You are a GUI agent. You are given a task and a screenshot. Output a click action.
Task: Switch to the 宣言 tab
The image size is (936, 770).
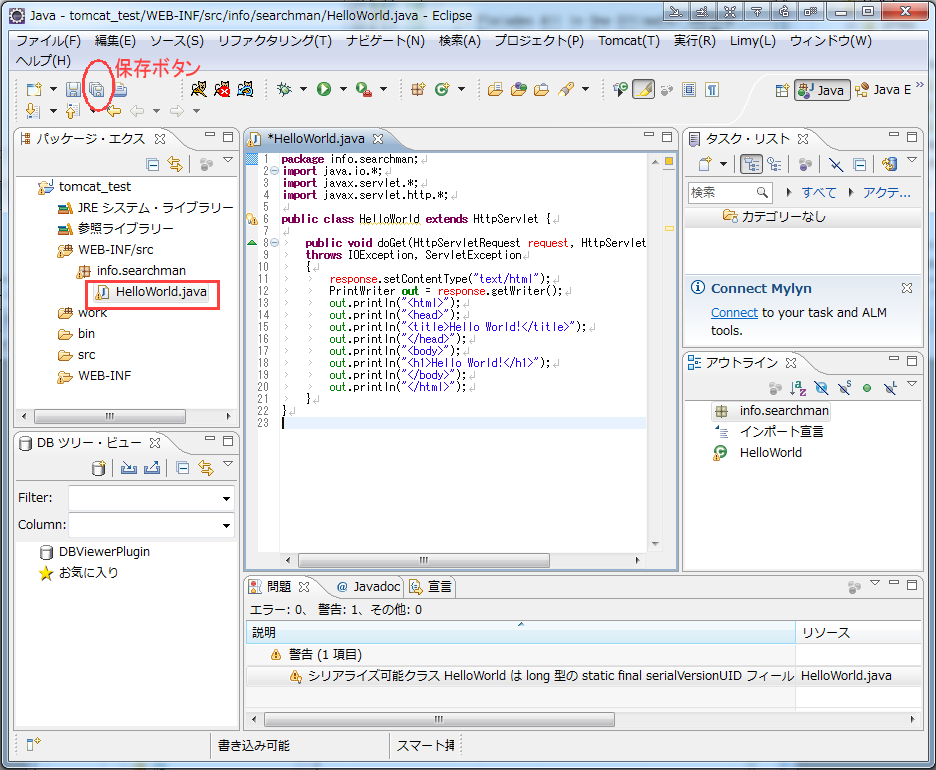pyautogui.click(x=431, y=587)
